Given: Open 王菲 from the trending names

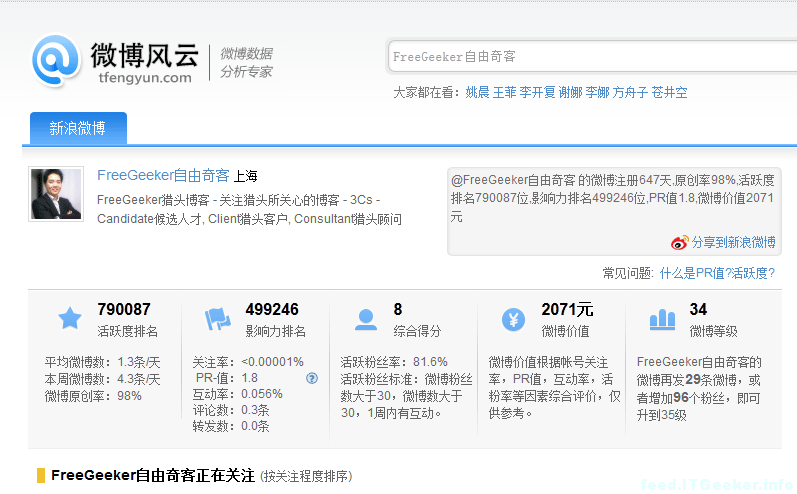Looking at the screenshot, I should [x=504, y=92].
